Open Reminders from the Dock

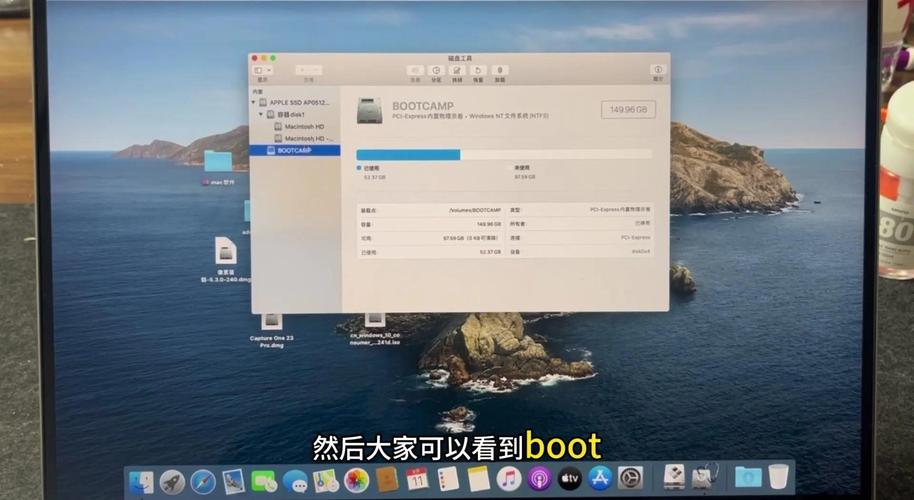448,480
